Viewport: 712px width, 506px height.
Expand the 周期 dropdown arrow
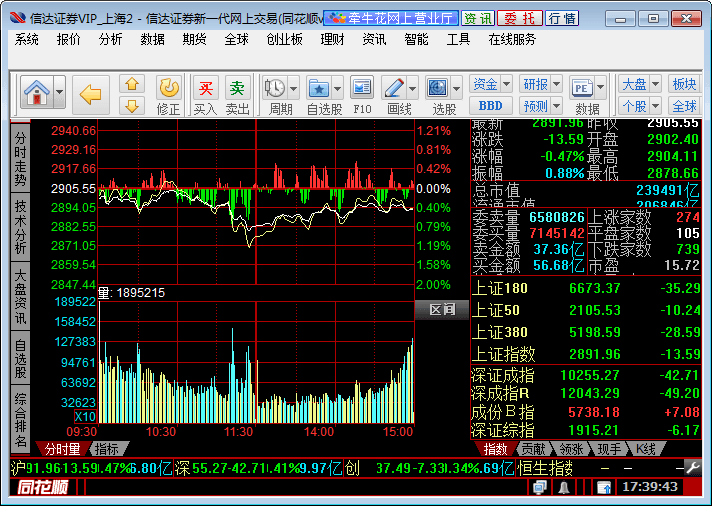pos(293,88)
